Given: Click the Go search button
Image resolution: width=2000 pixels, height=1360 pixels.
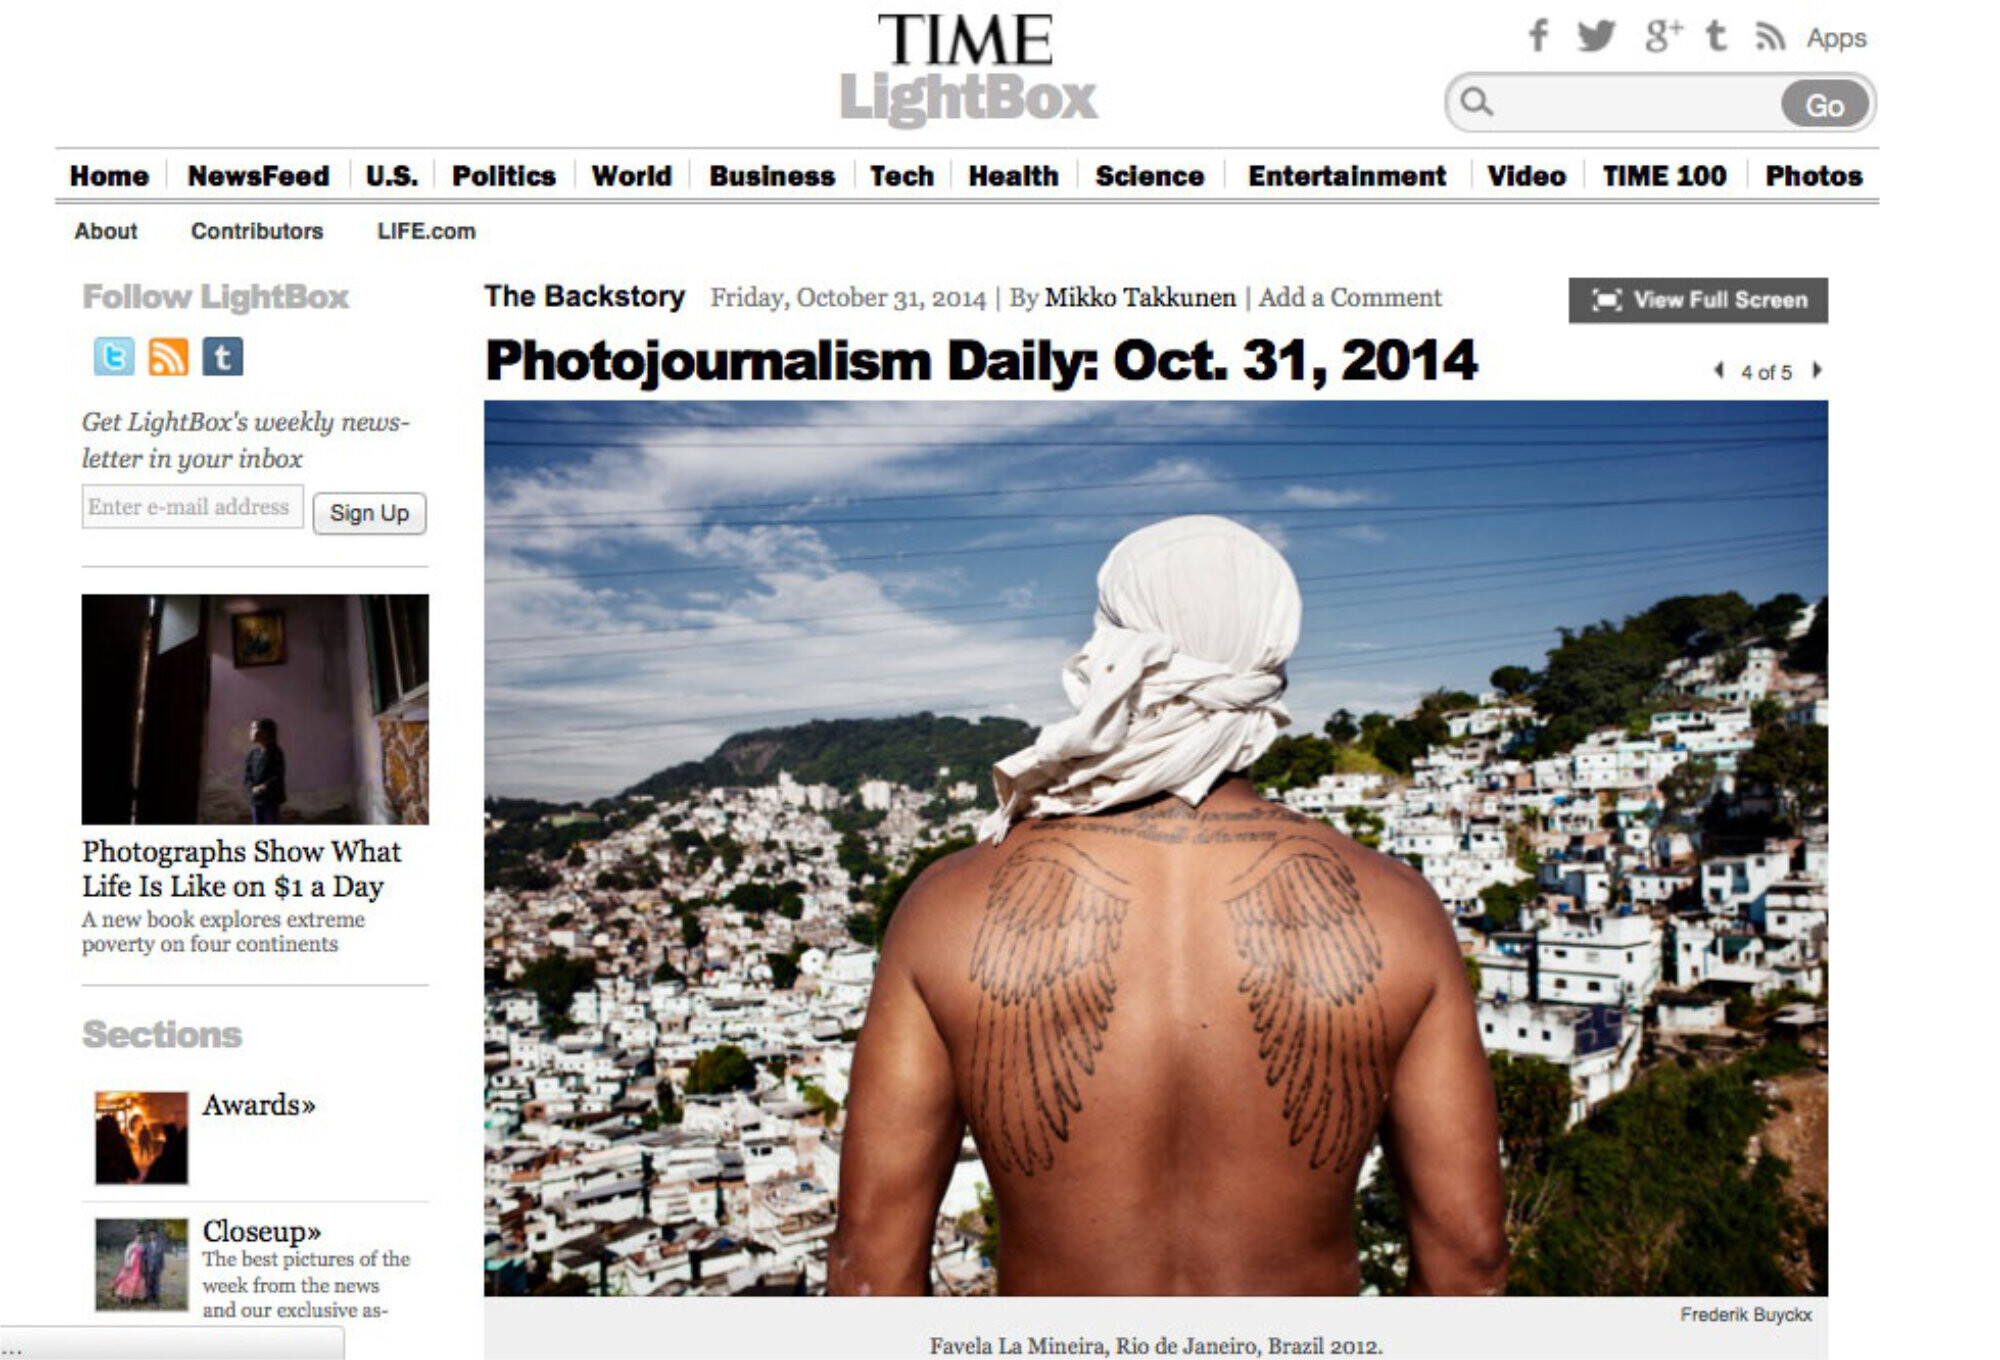Looking at the screenshot, I should point(1824,104).
